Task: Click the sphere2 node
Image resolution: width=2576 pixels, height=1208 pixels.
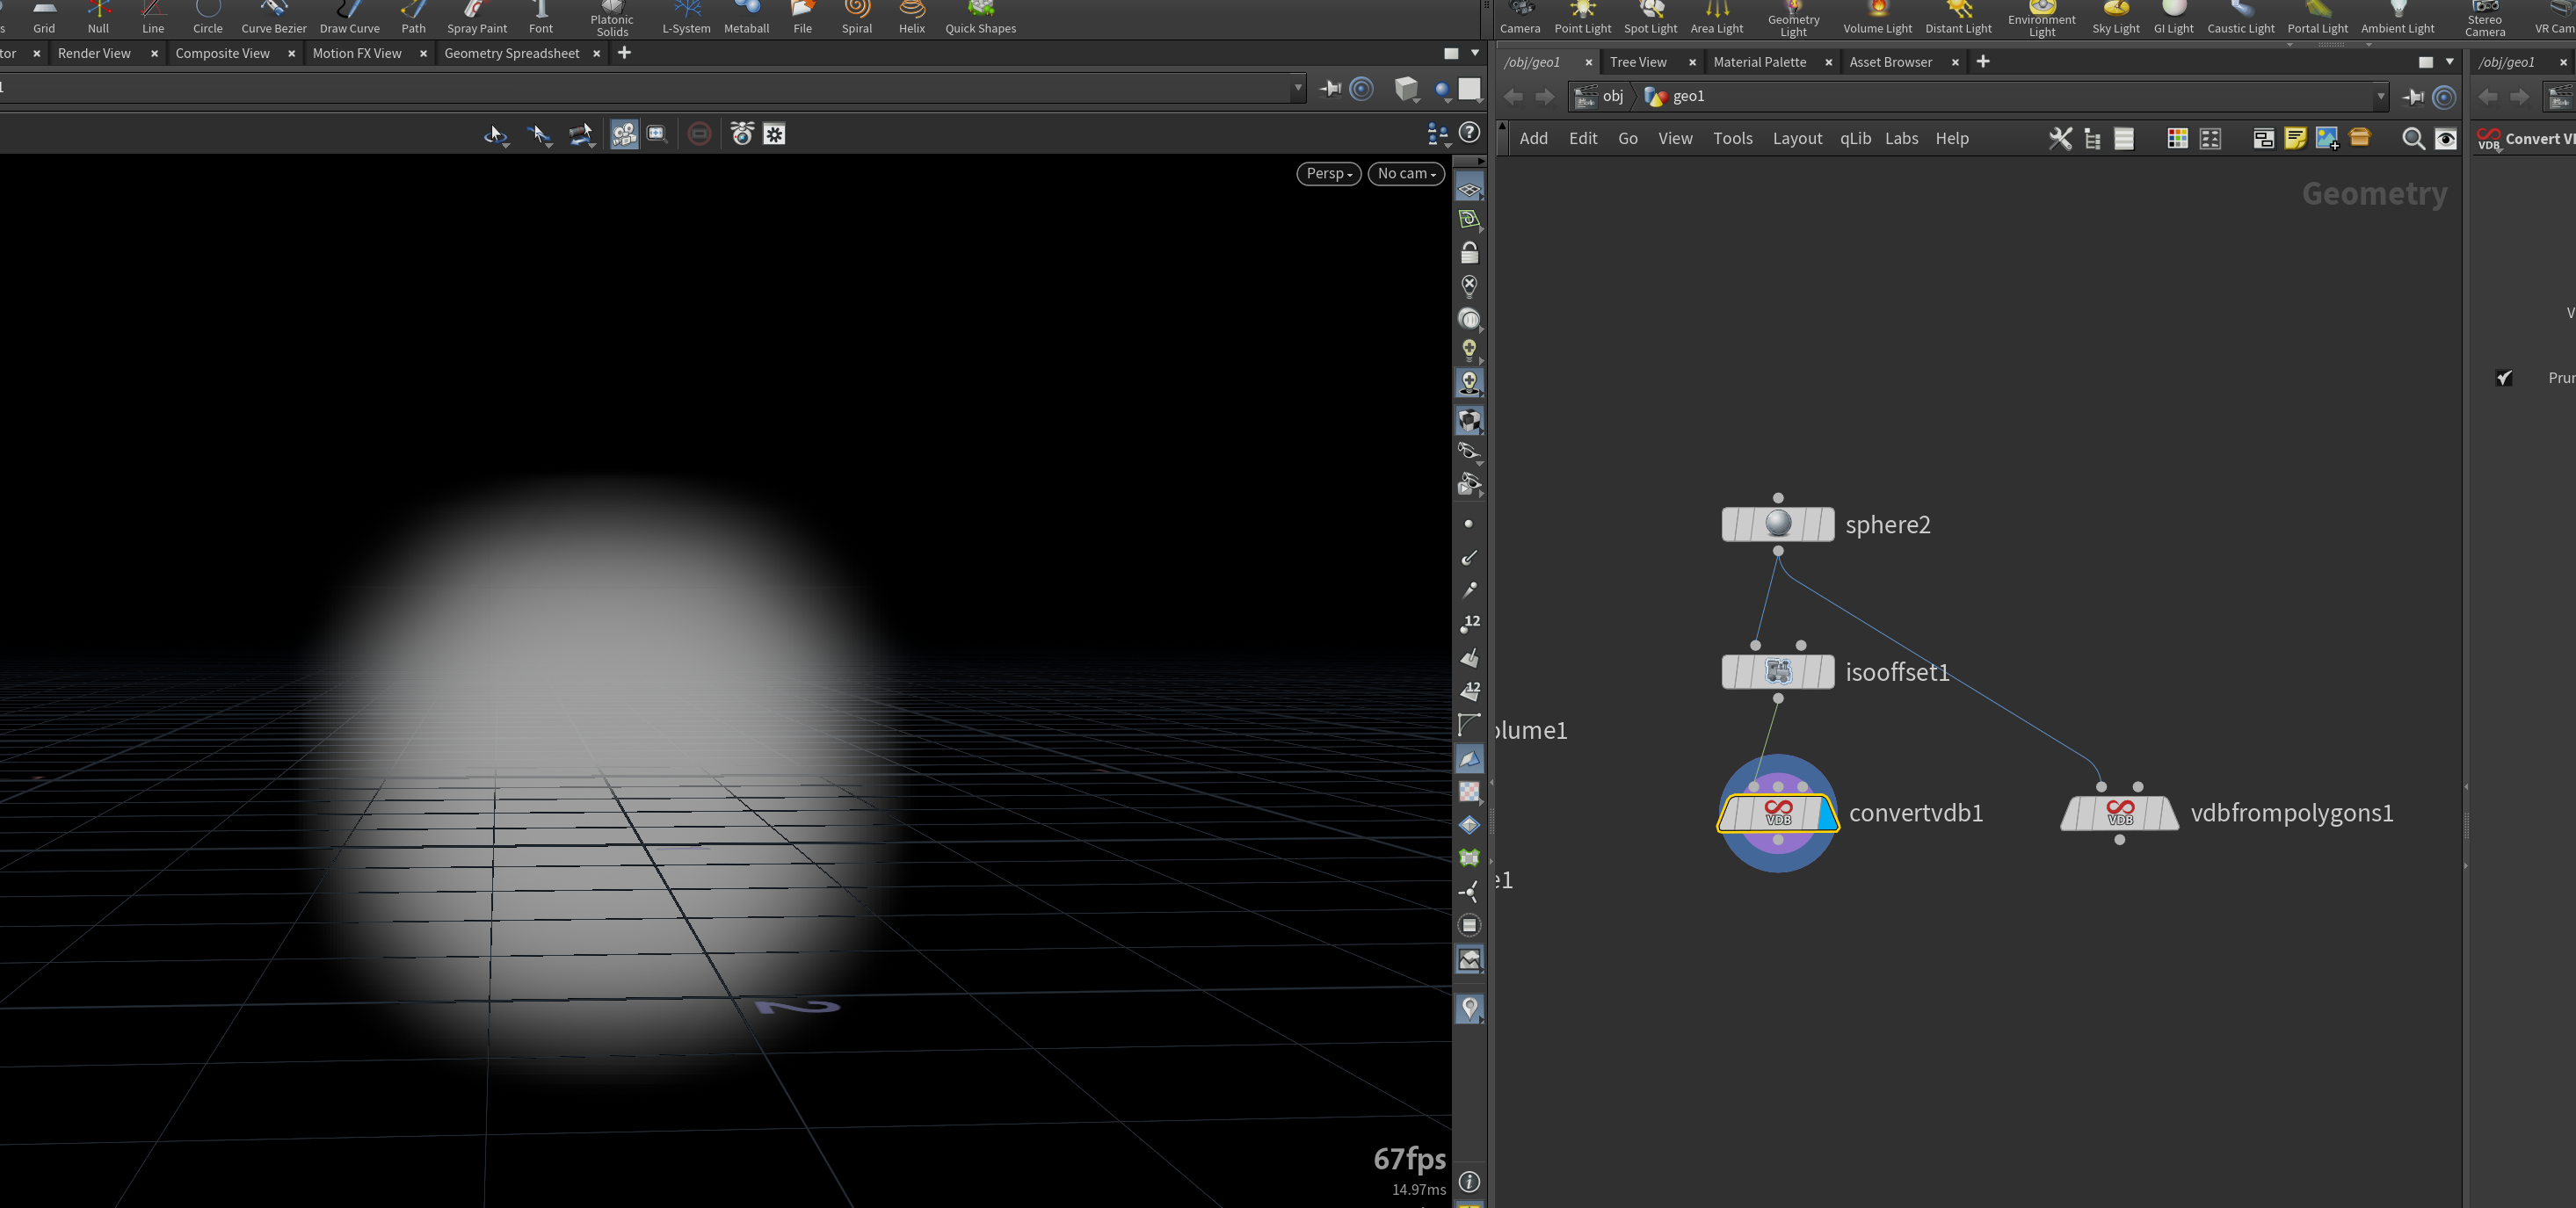Action: point(1777,524)
